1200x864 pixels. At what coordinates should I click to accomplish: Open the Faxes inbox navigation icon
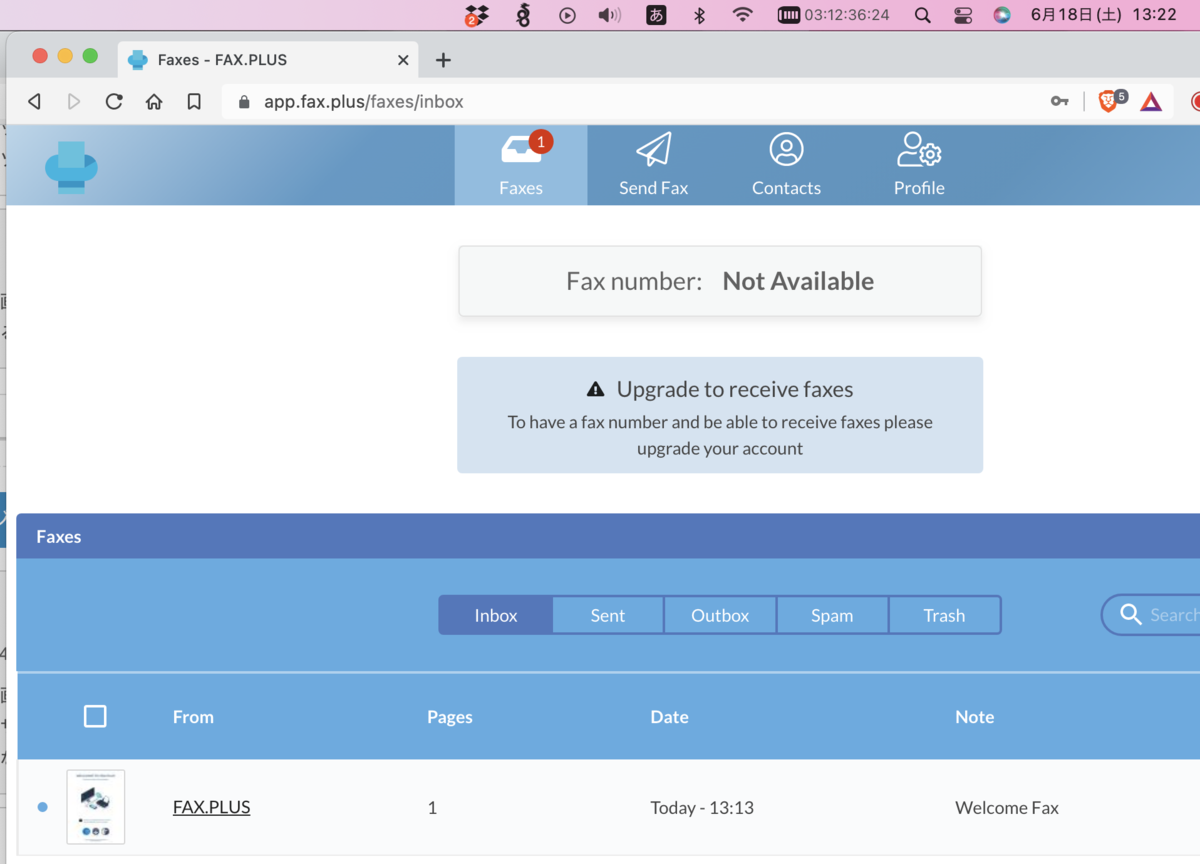pos(521,165)
